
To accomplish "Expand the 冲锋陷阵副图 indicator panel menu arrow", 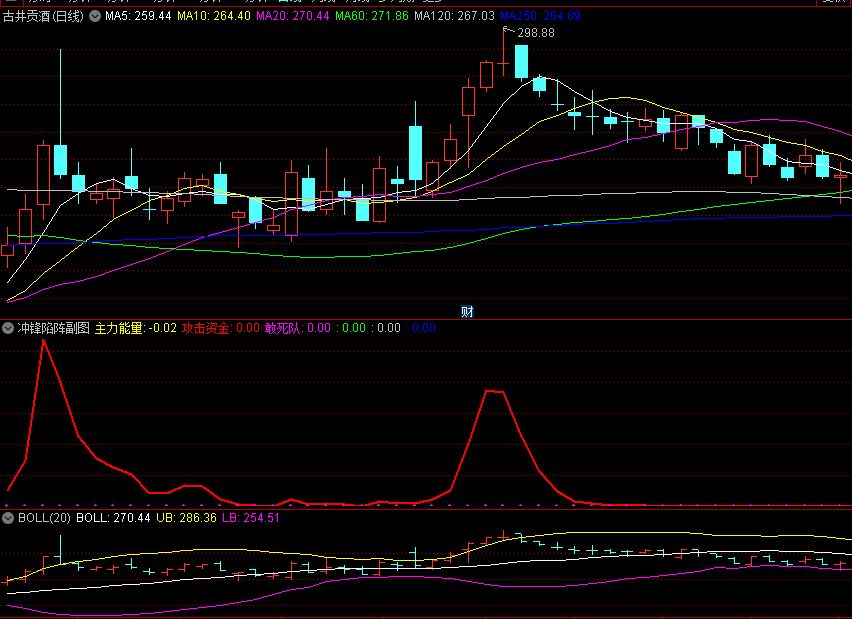I will tap(8, 328).
